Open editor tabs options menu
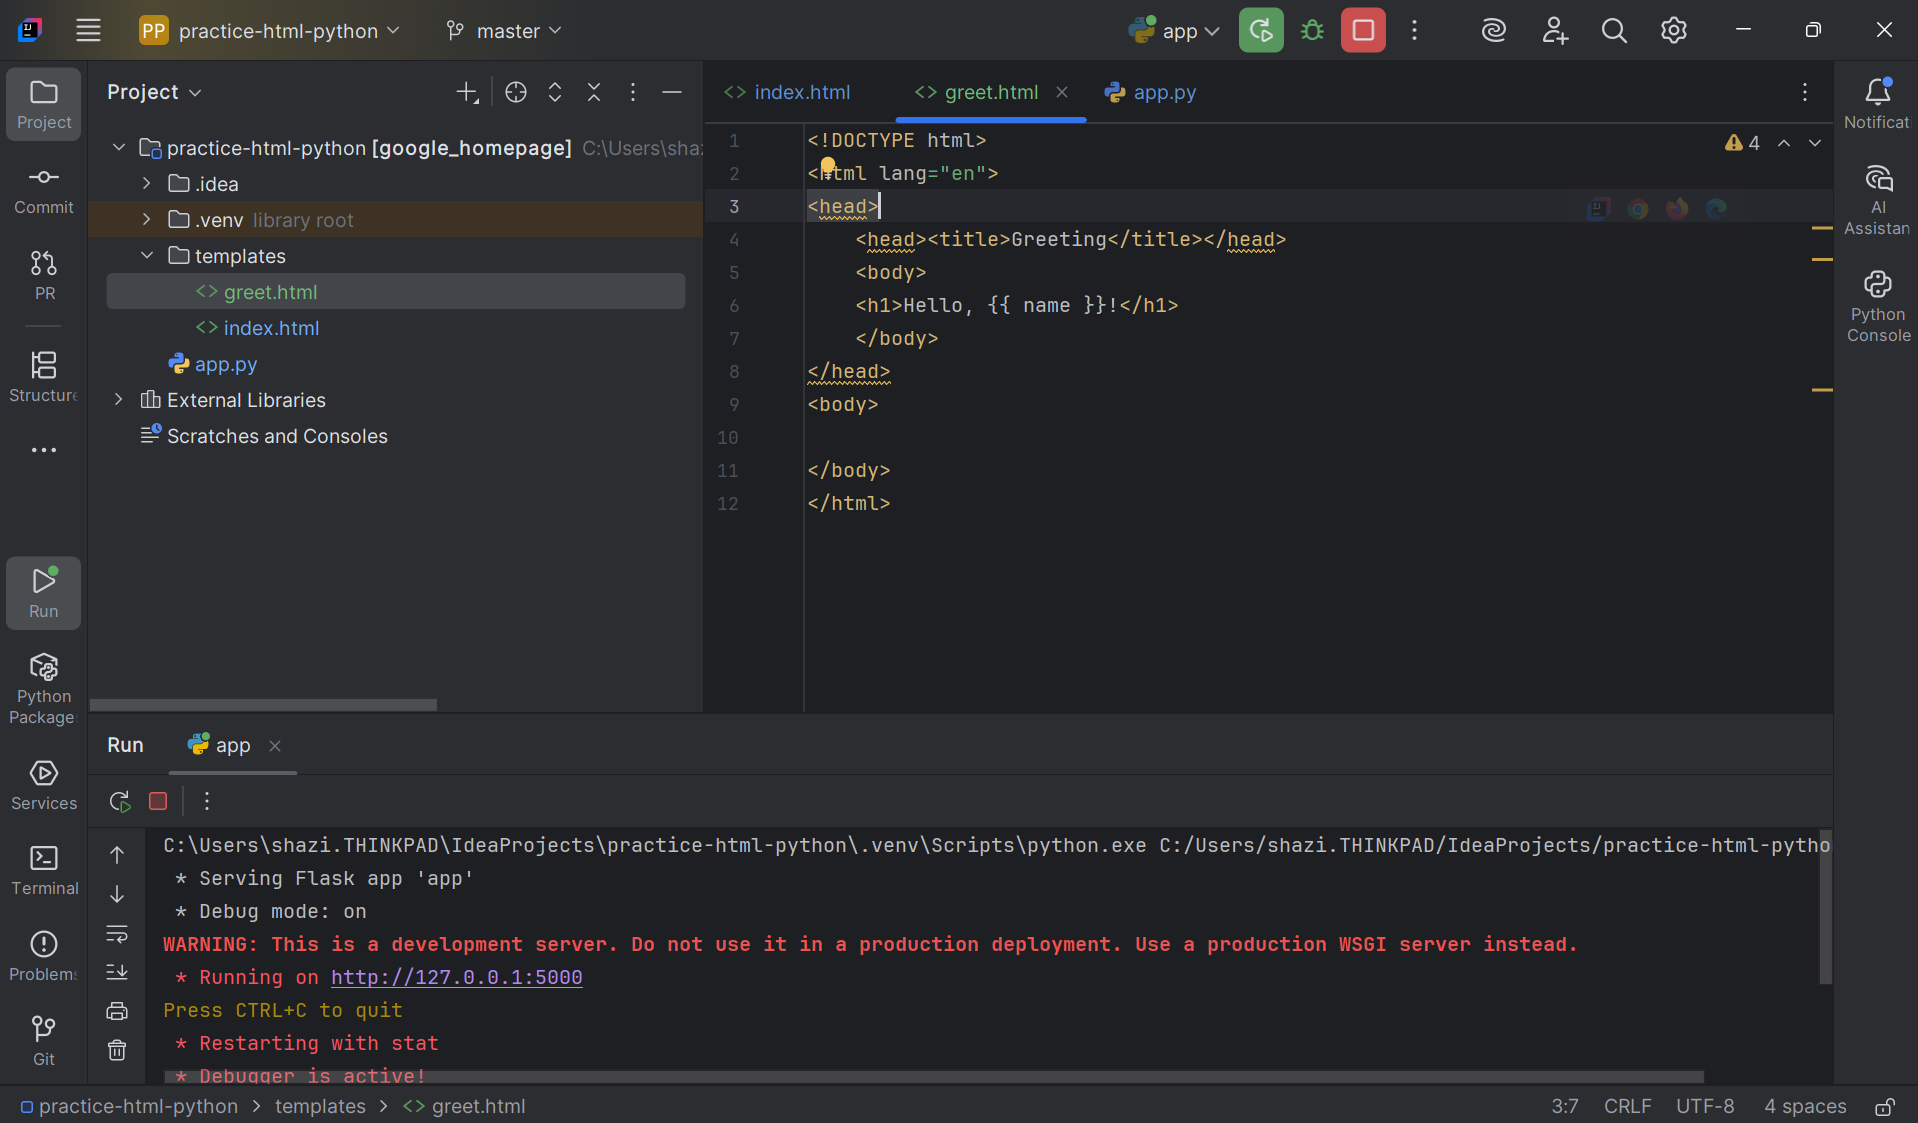Image resolution: width=1918 pixels, height=1123 pixels. click(x=1805, y=92)
